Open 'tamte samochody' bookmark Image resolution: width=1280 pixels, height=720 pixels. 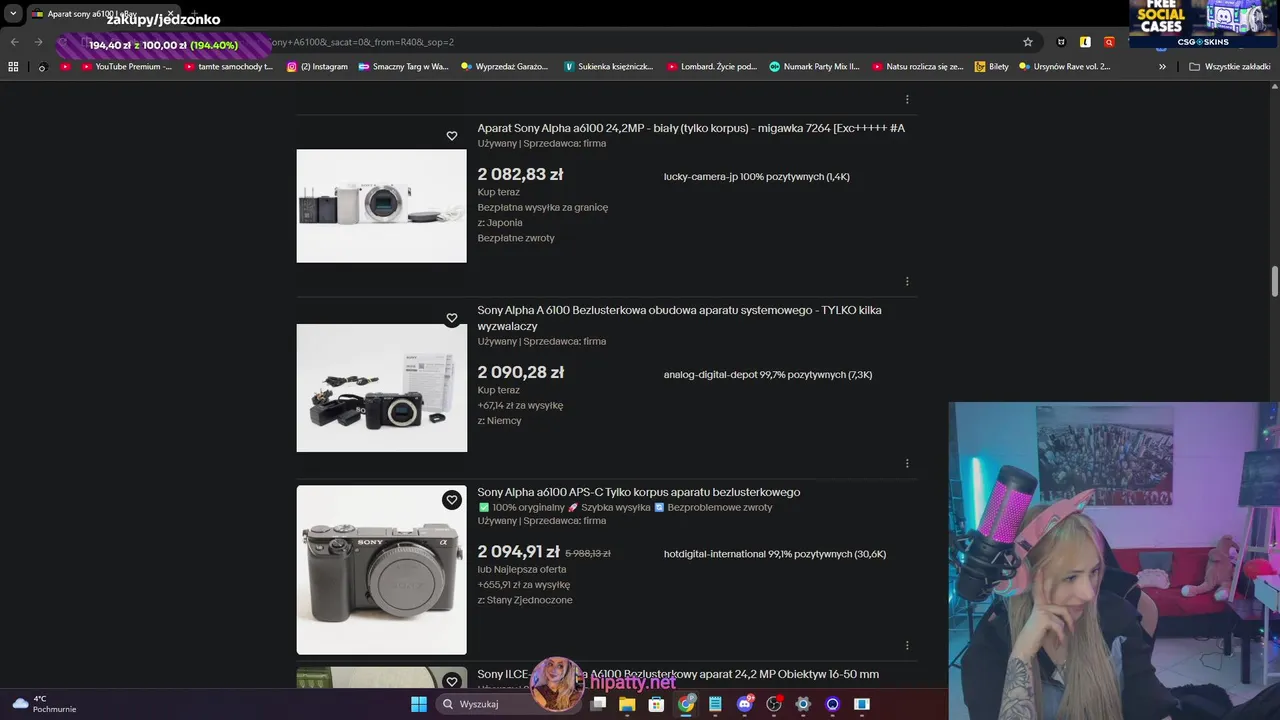tap(228, 67)
